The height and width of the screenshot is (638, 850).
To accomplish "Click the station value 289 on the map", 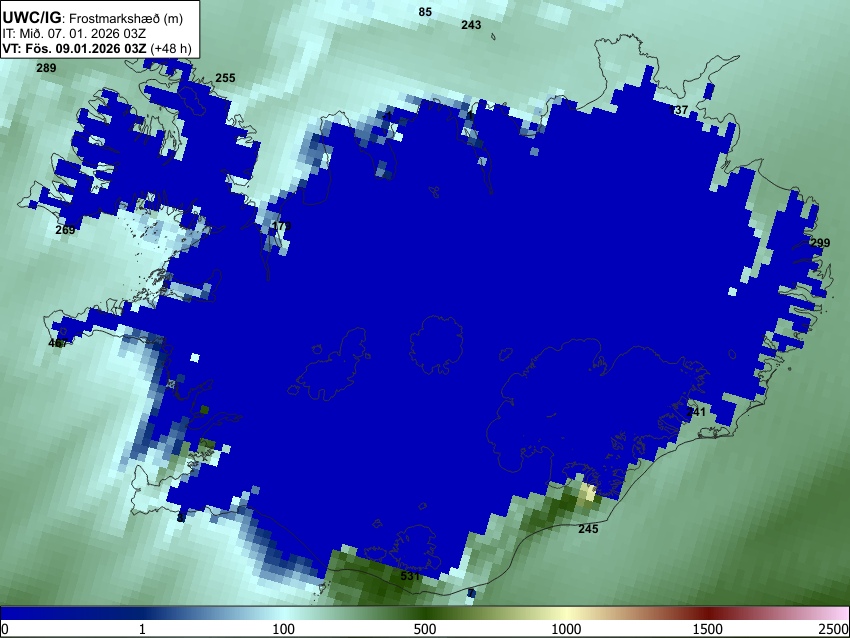I will [46, 68].
